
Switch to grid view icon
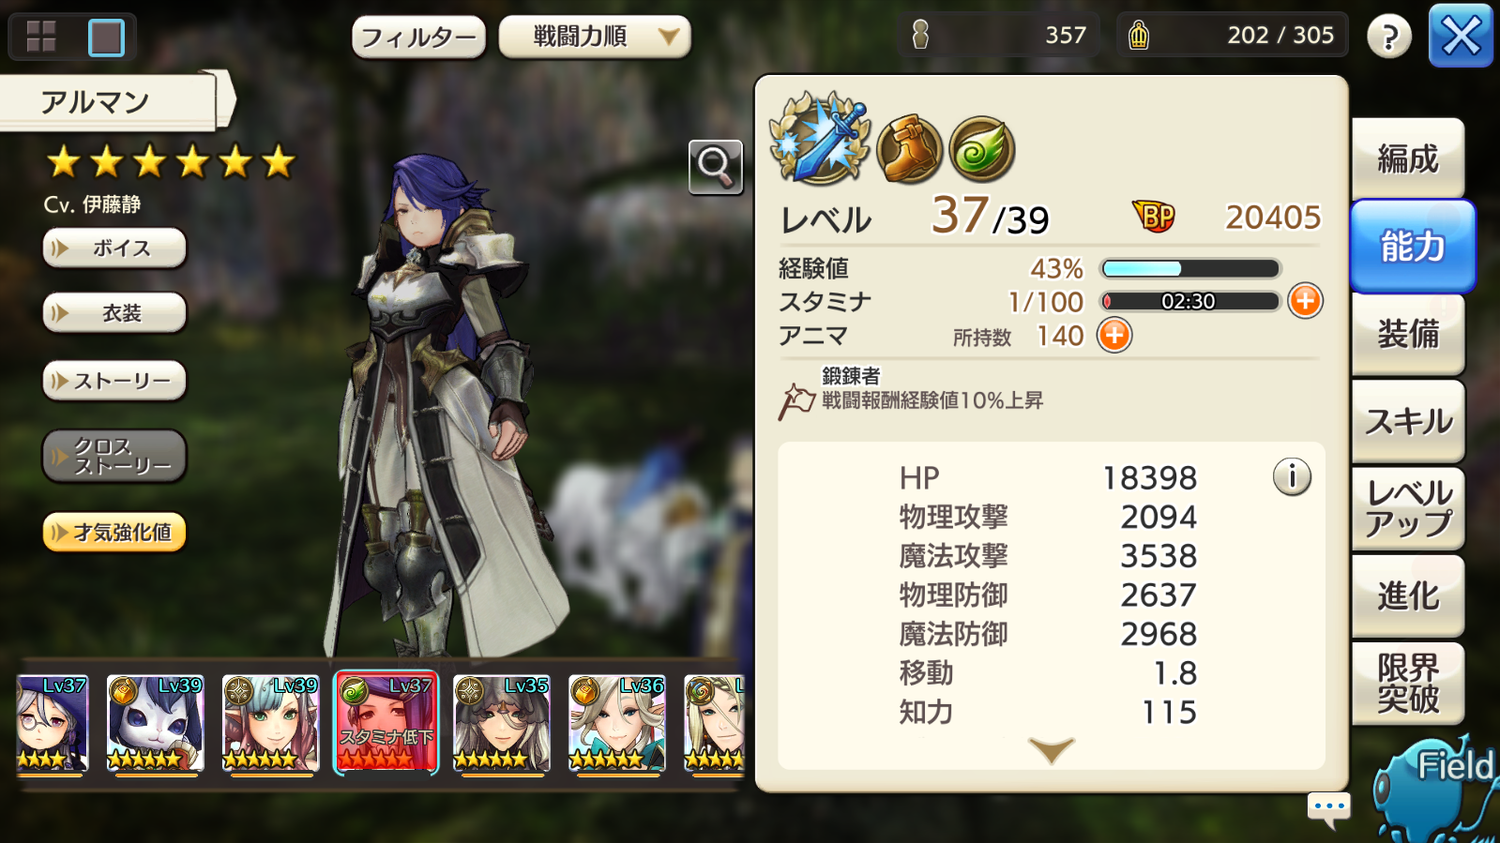(41, 37)
